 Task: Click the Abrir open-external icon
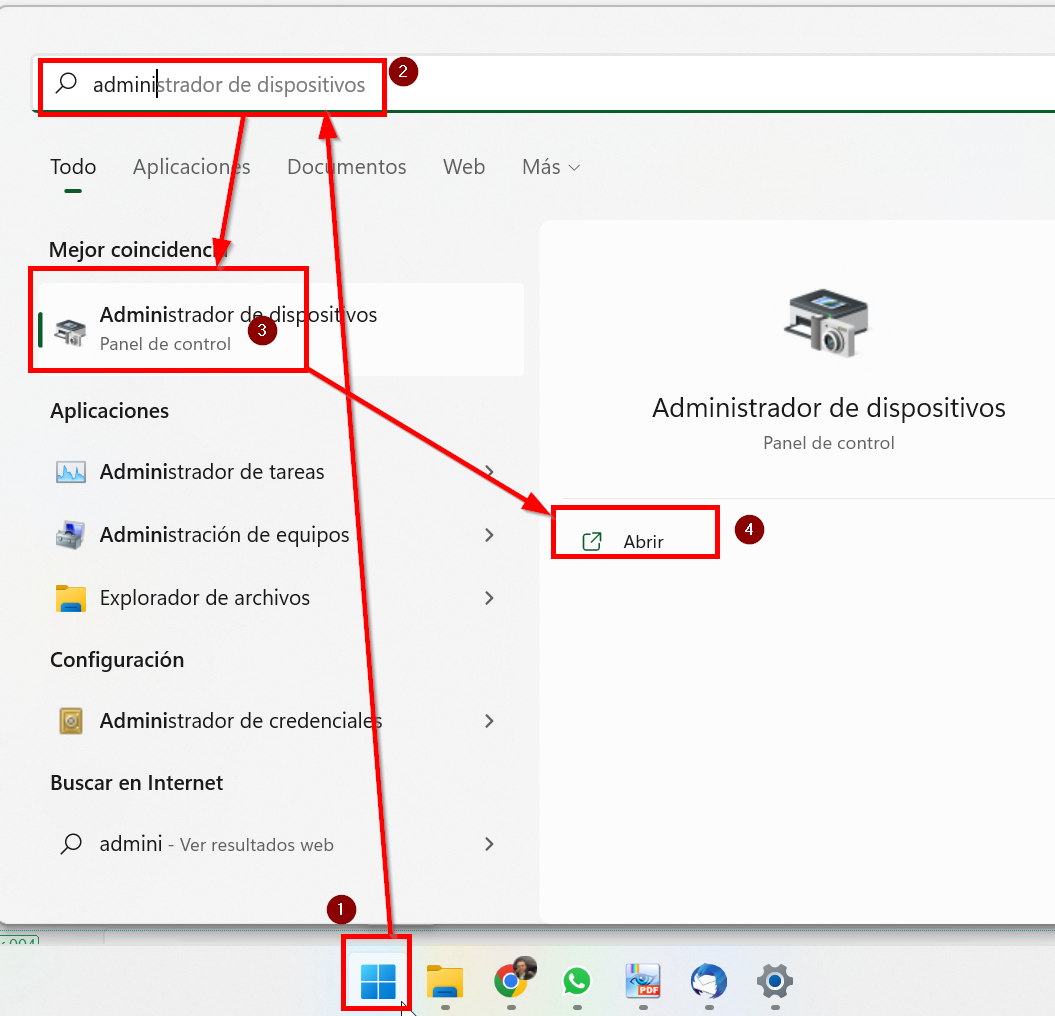pos(591,541)
